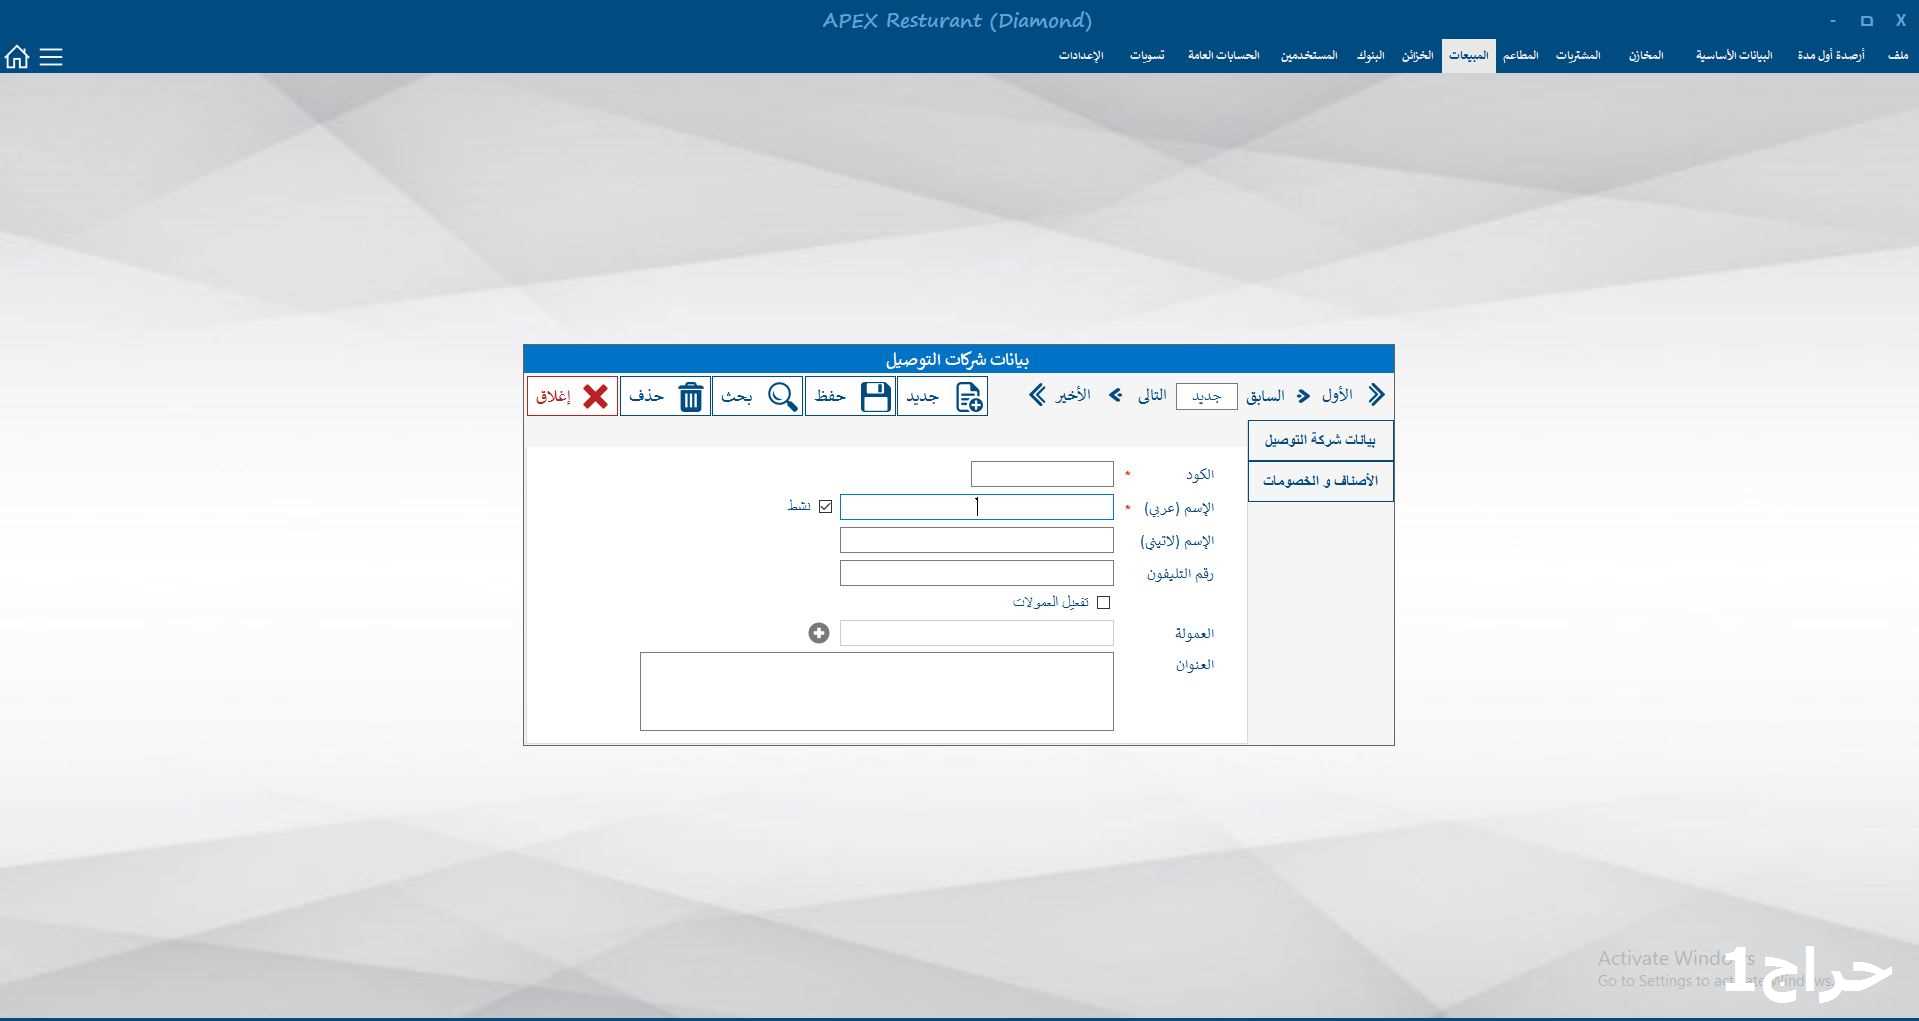Screen dimensions: 1919x1021
Task: Open the hamburger menu icon
Action: [x=51, y=57]
